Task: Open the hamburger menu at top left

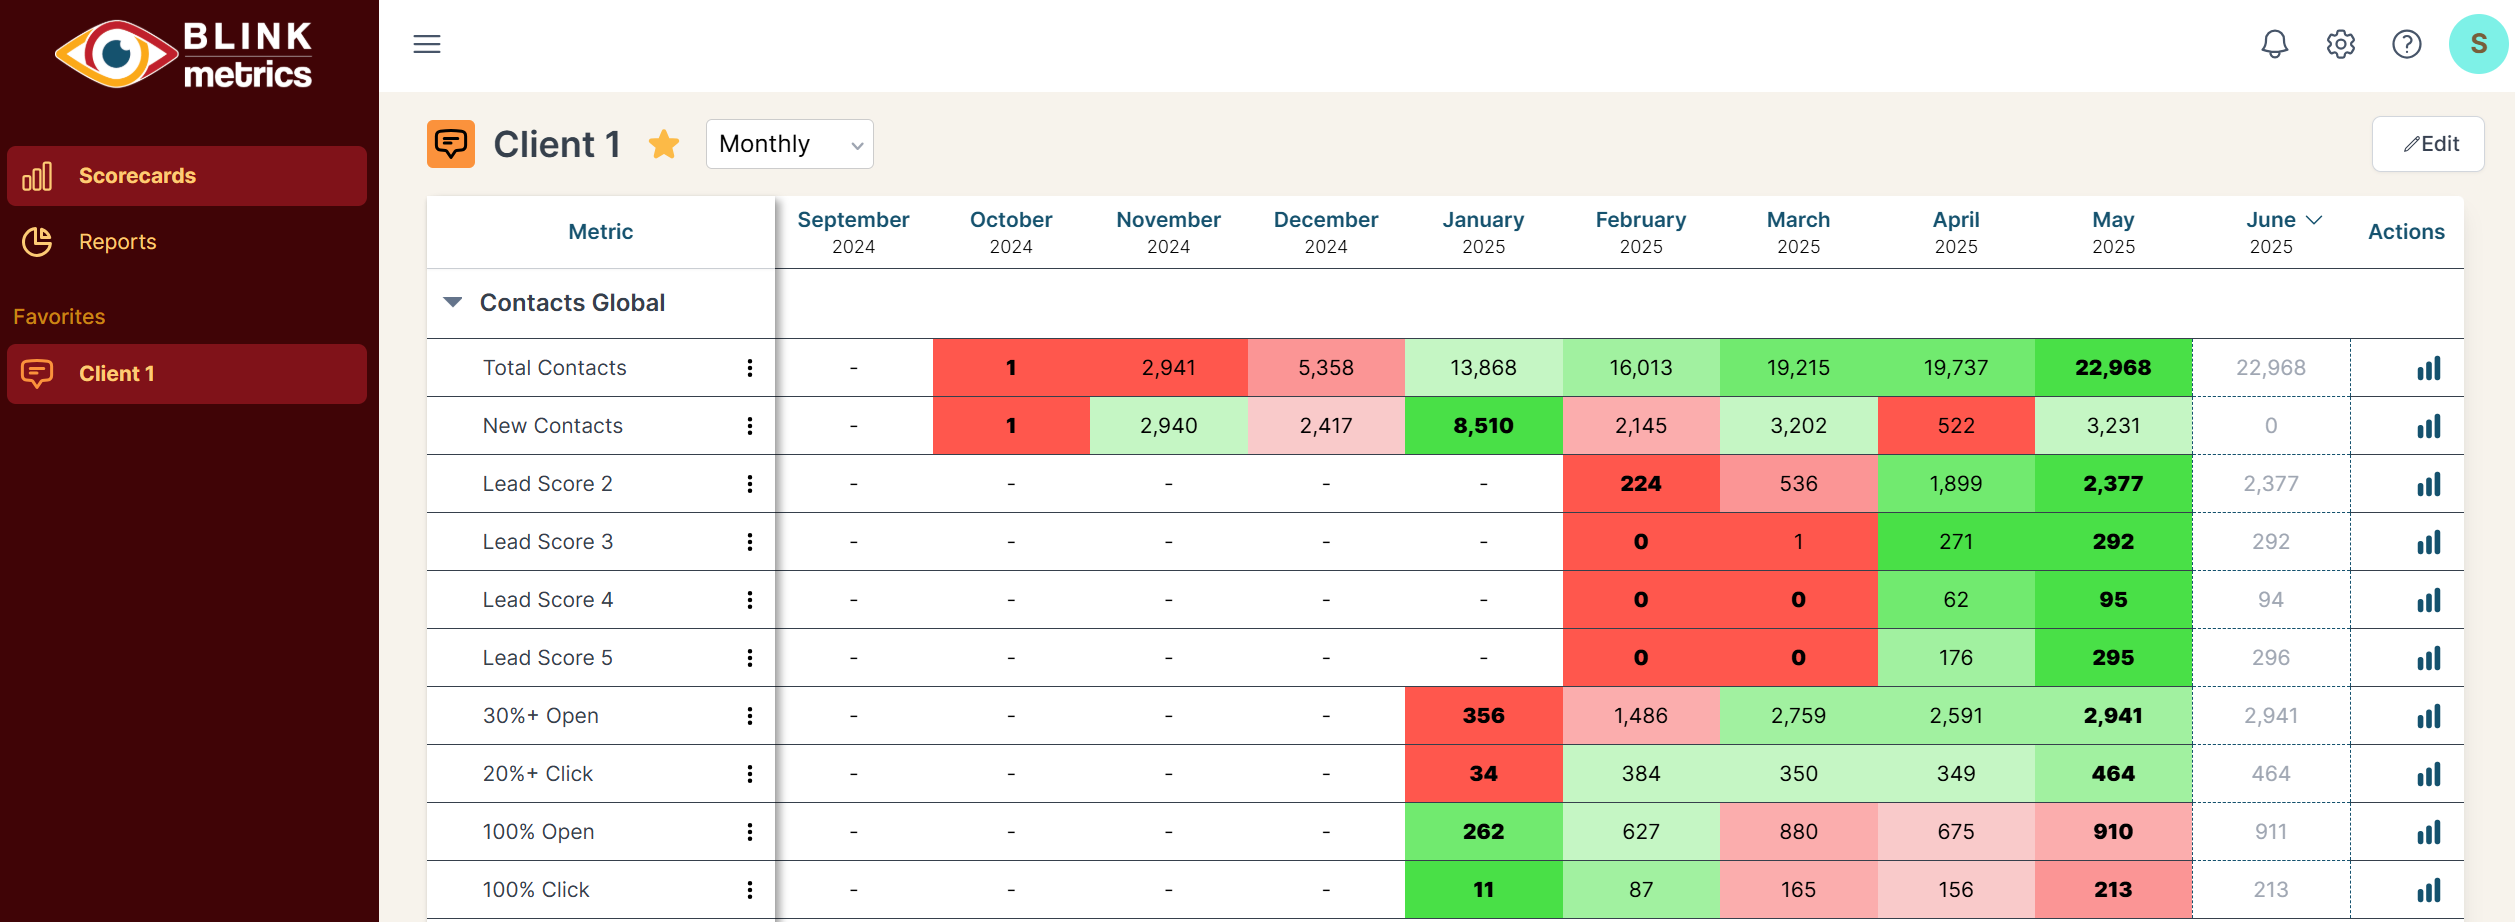Action: pyautogui.click(x=427, y=44)
